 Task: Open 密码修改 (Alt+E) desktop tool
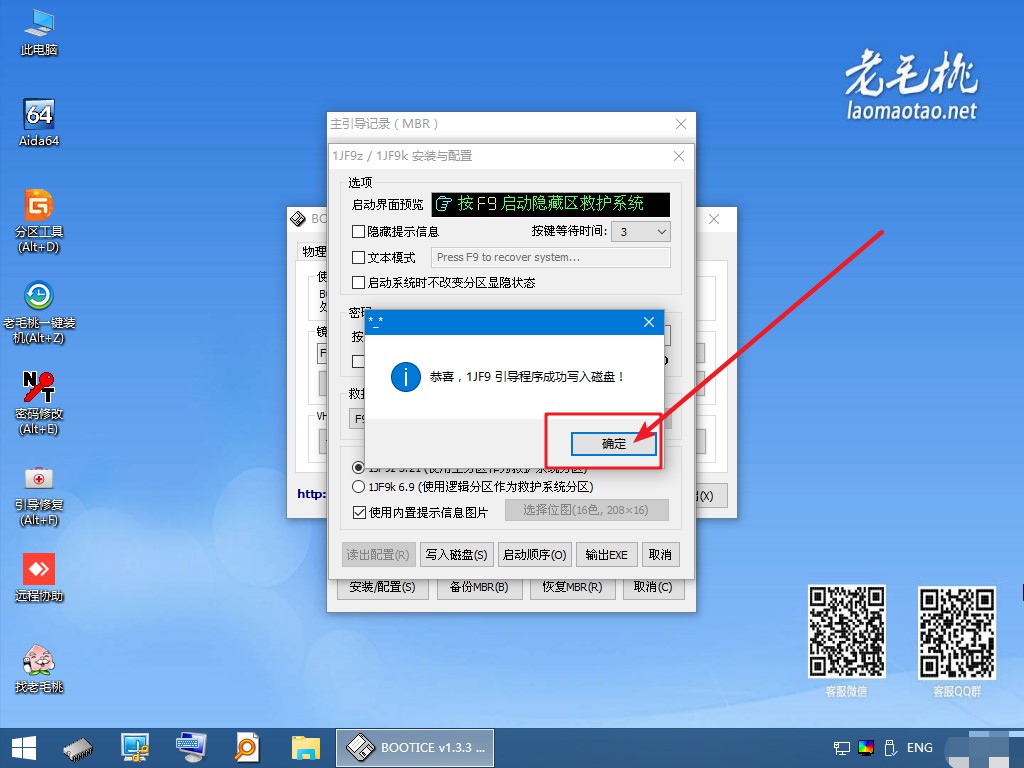pyautogui.click(x=39, y=402)
